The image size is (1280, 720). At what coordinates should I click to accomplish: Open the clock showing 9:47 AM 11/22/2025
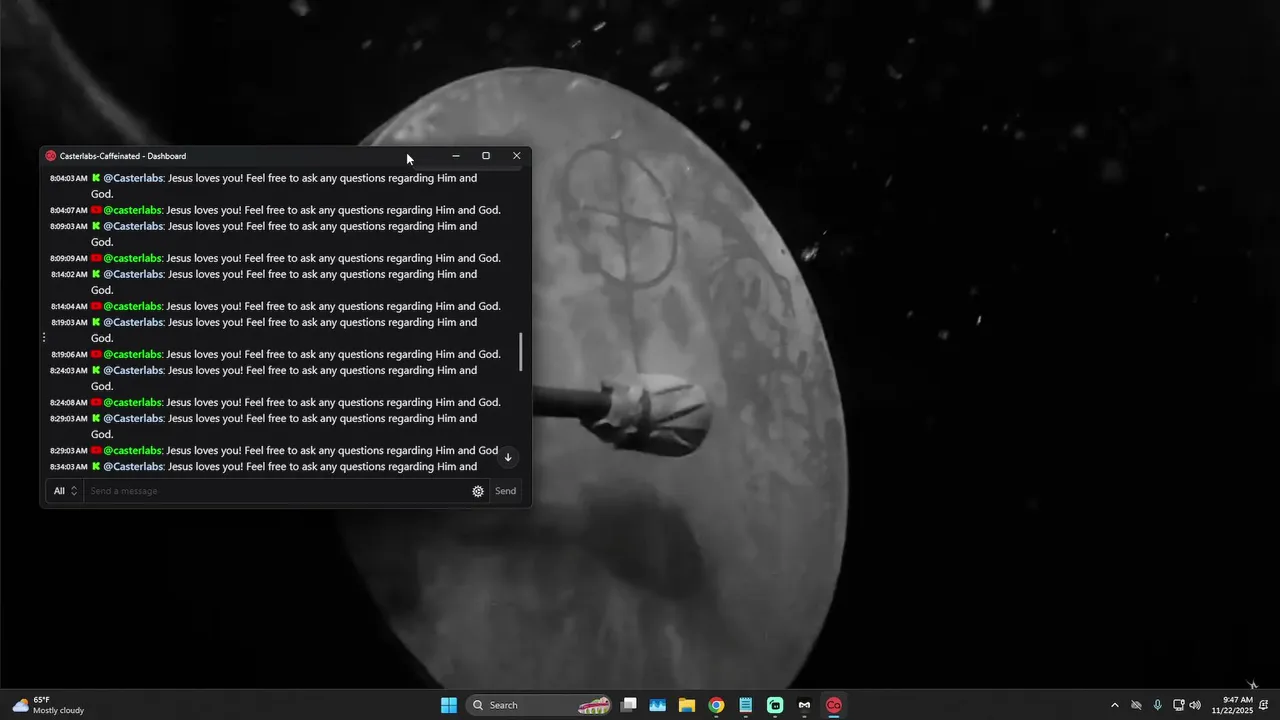point(1231,705)
